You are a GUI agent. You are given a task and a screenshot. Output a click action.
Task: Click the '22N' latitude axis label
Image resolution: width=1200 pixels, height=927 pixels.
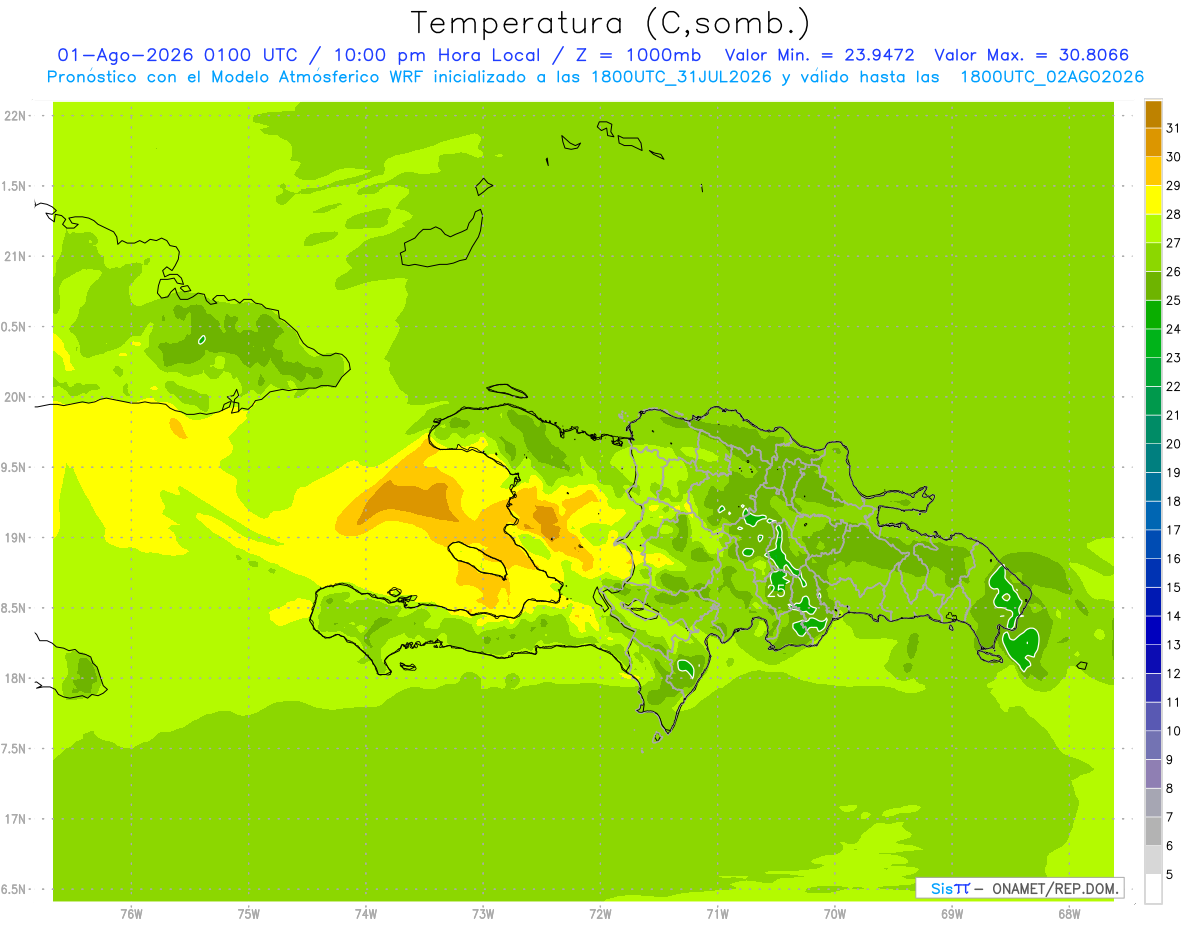(x=16, y=116)
